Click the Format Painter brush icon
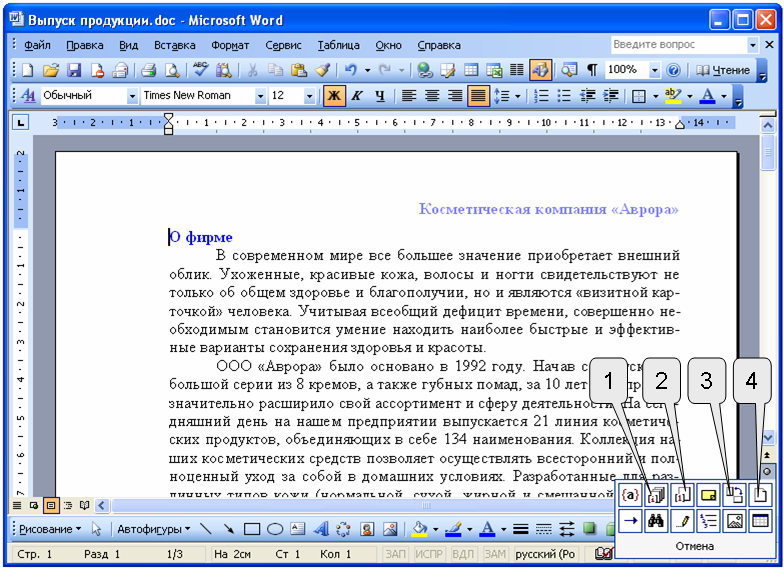 322,70
